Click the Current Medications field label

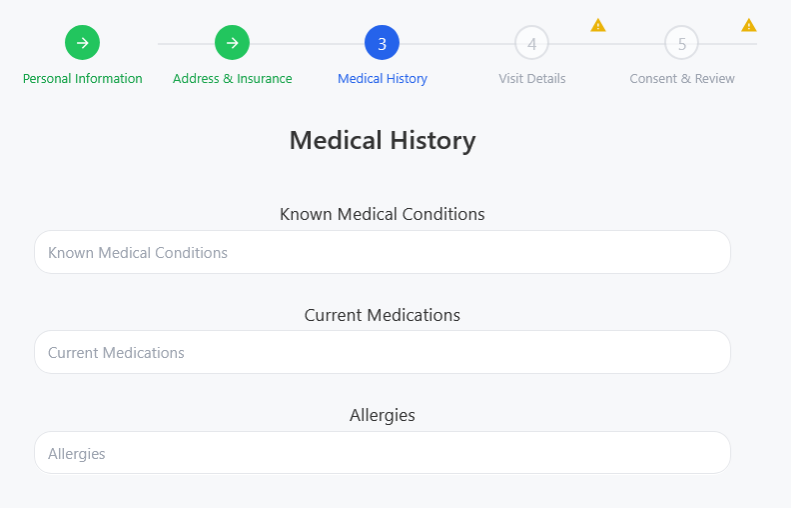point(382,315)
